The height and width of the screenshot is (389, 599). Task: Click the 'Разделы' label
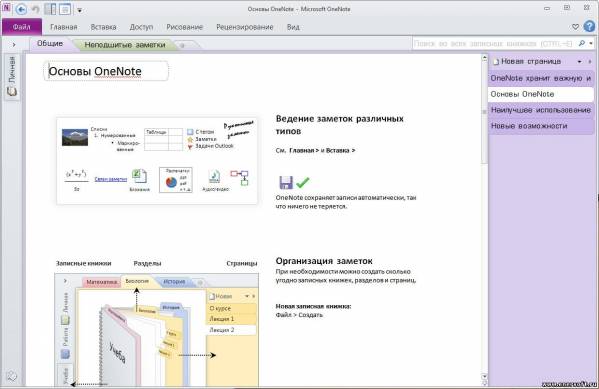point(147,263)
